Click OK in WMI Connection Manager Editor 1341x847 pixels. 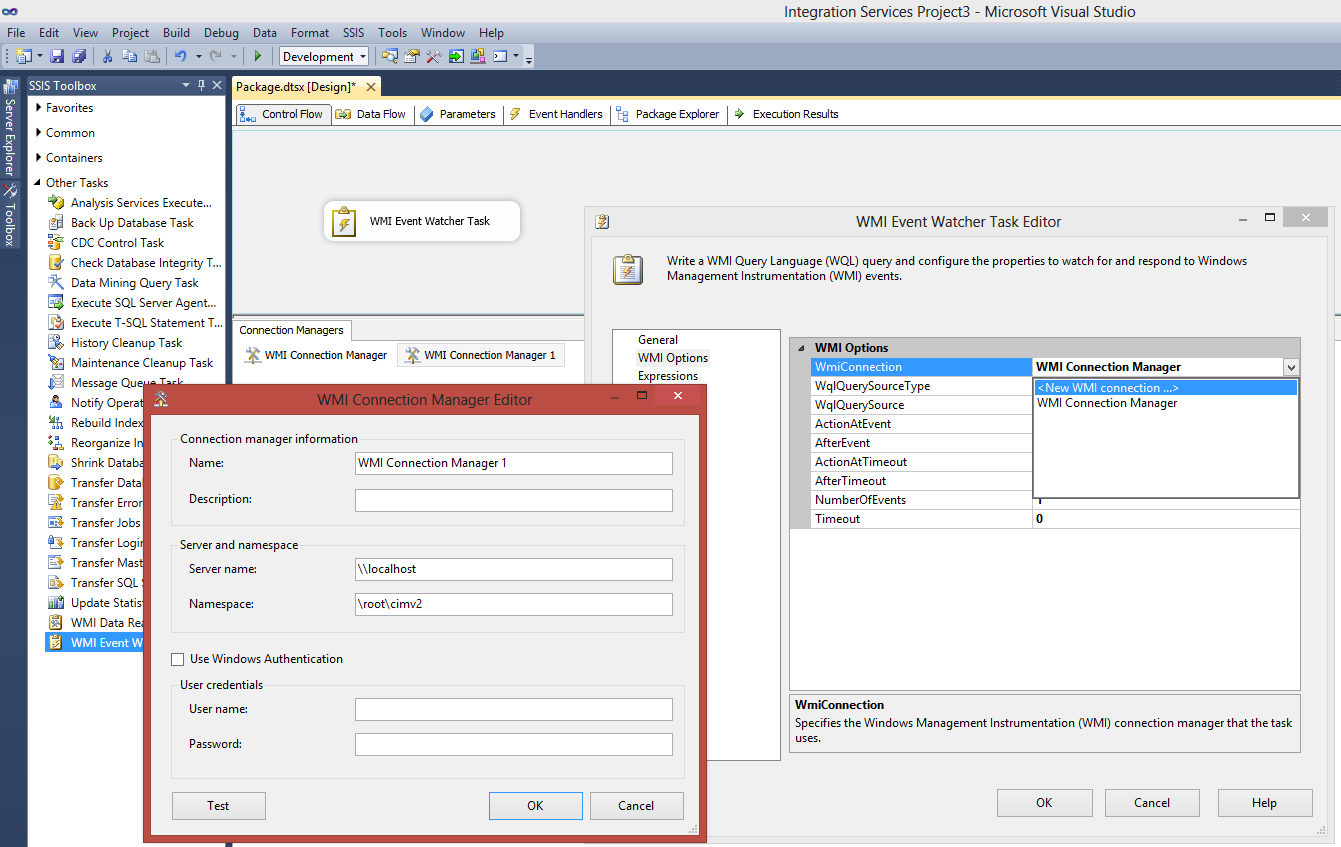[535, 806]
